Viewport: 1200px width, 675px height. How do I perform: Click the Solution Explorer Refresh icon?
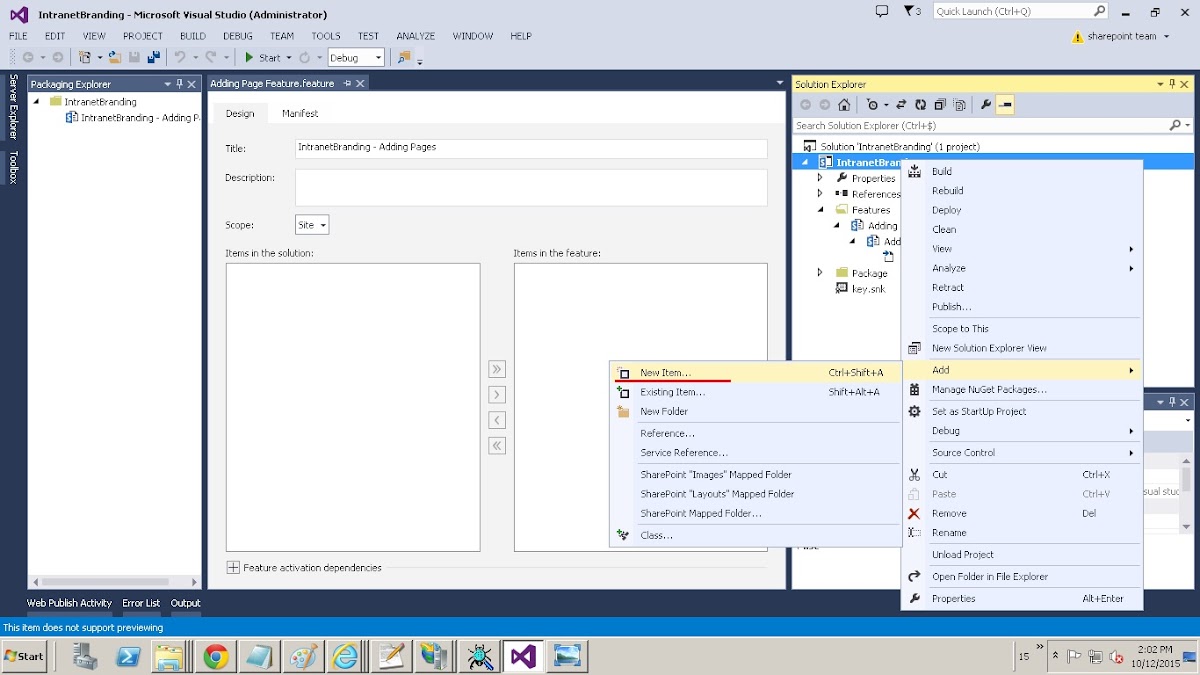click(x=920, y=105)
